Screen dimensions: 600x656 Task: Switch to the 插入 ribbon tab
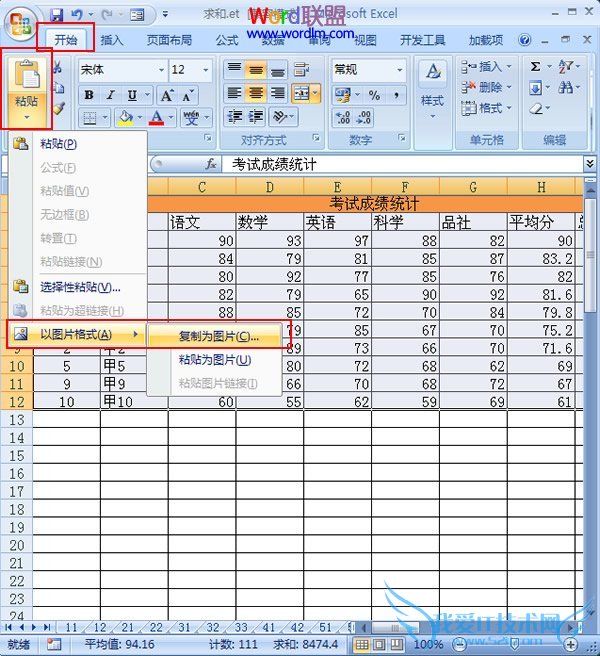[x=112, y=40]
